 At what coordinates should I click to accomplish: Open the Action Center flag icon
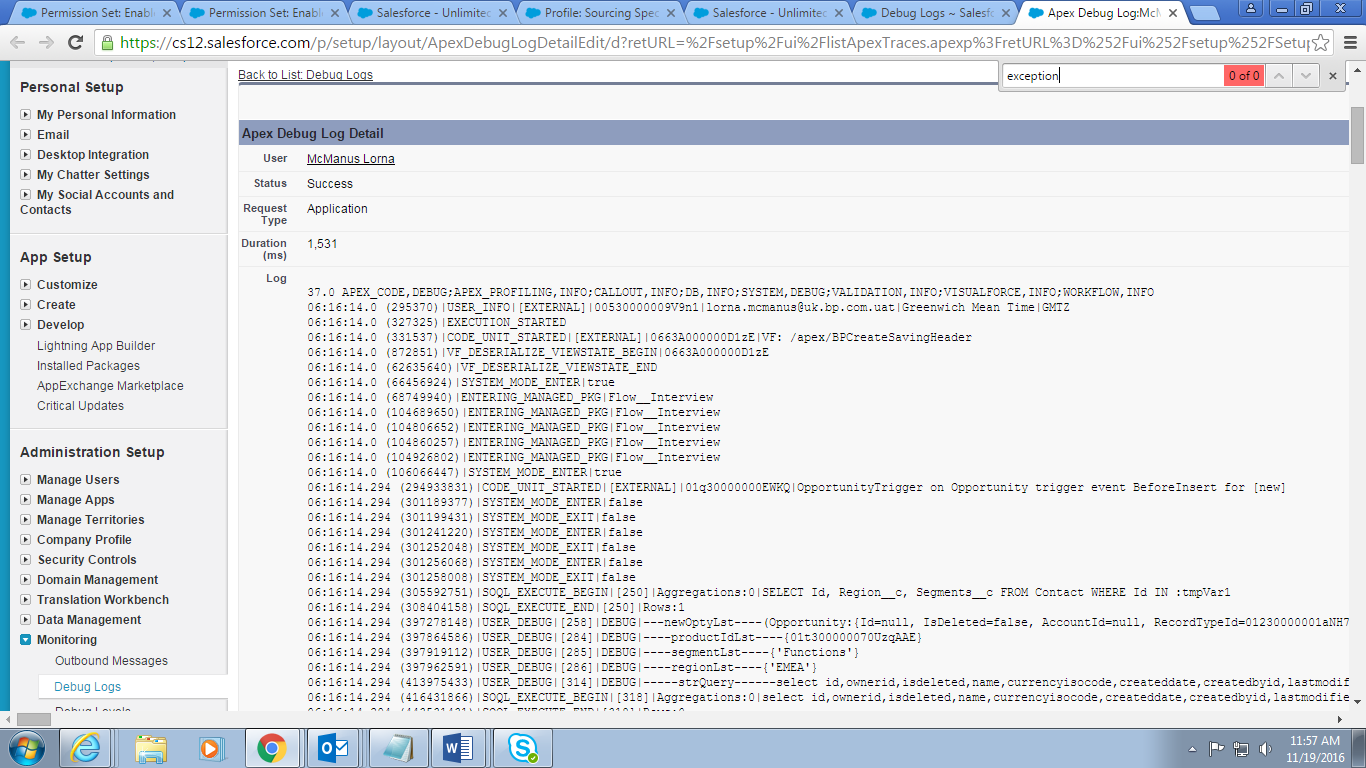1217,748
